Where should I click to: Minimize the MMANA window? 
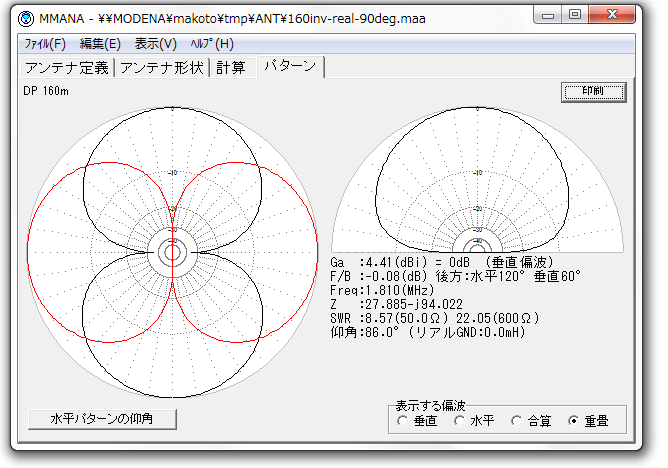point(546,15)
